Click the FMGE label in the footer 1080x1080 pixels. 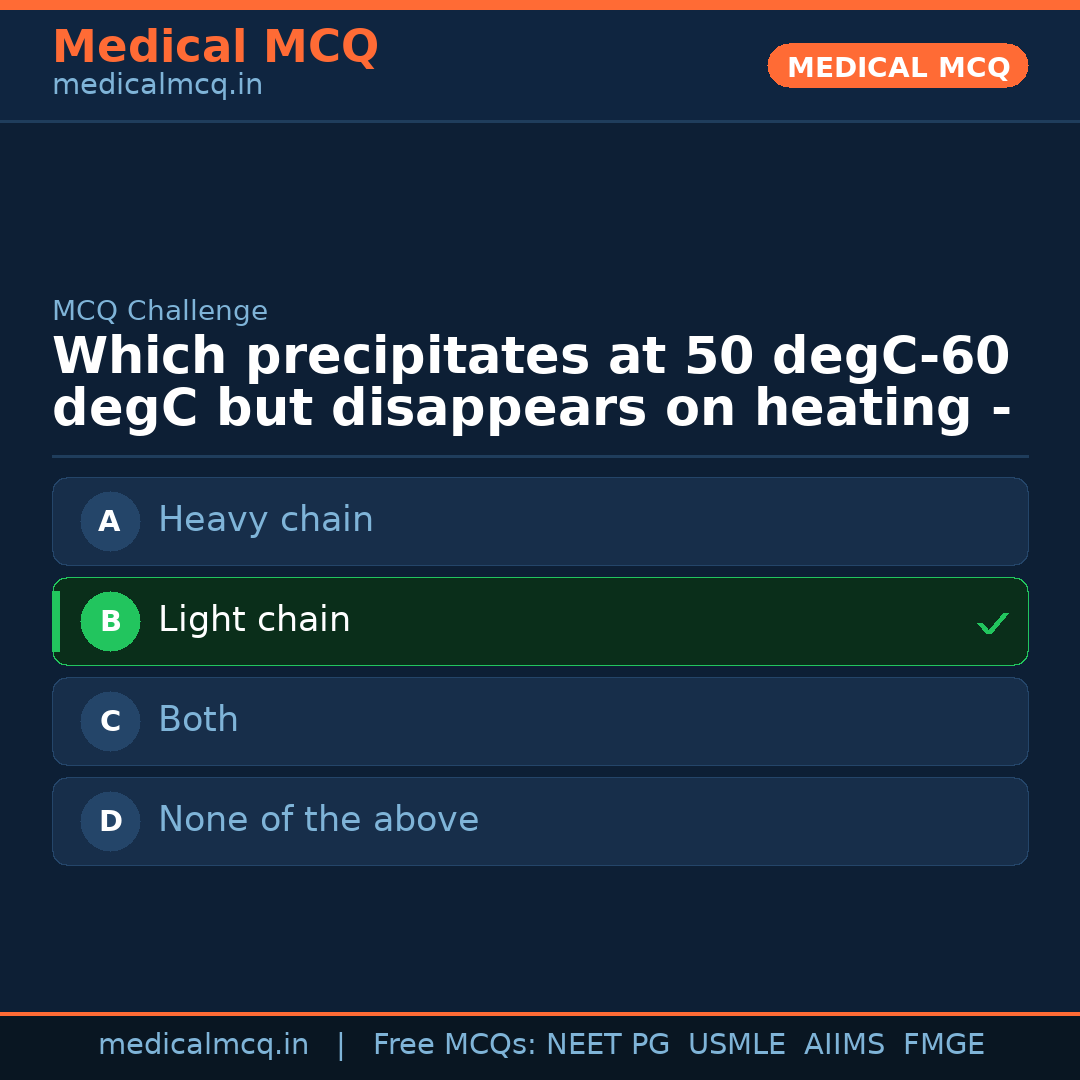943,1044
